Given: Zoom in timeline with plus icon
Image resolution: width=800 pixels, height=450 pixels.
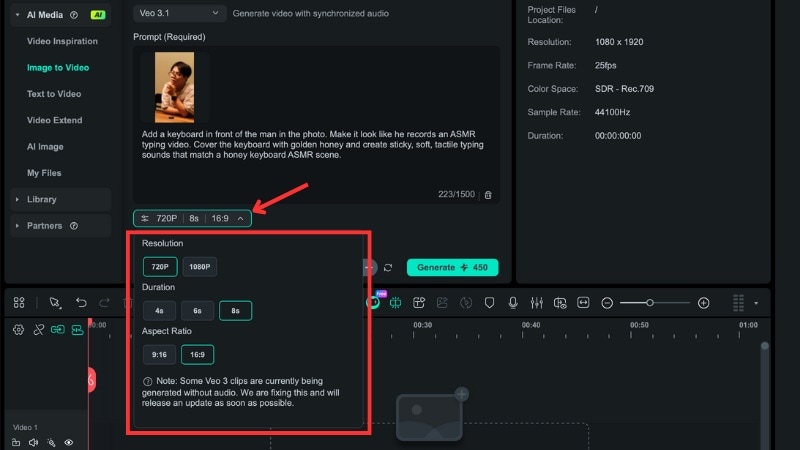Looking at the screenshot, I should click(x=704, y=303).
